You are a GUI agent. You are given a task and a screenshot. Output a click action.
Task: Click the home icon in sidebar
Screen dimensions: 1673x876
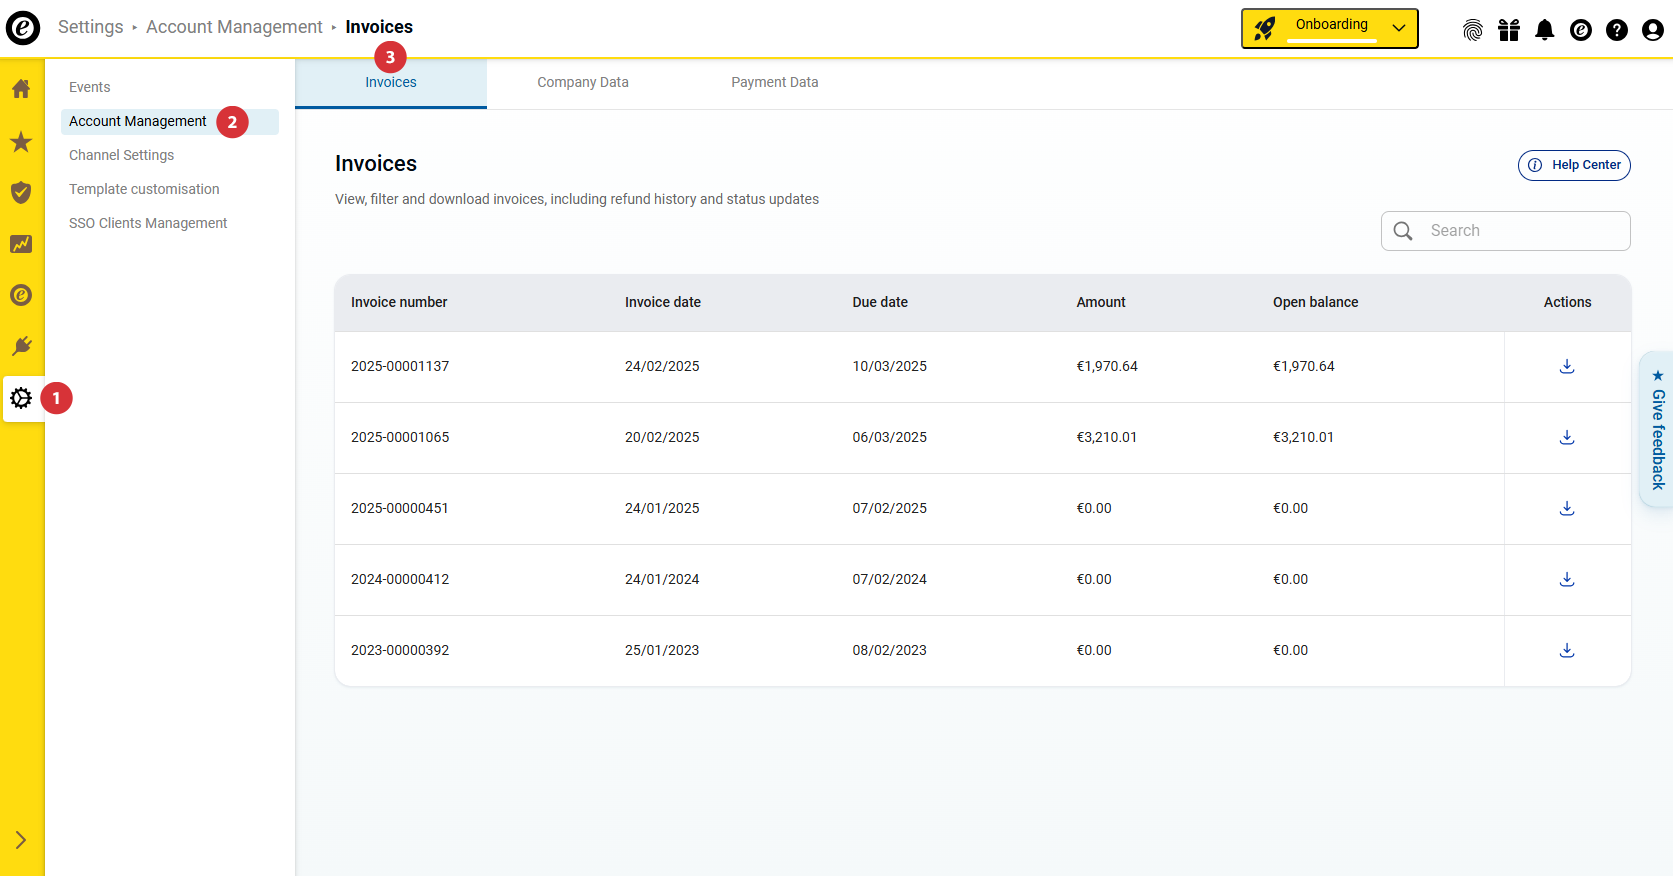(x=21, y=89)
